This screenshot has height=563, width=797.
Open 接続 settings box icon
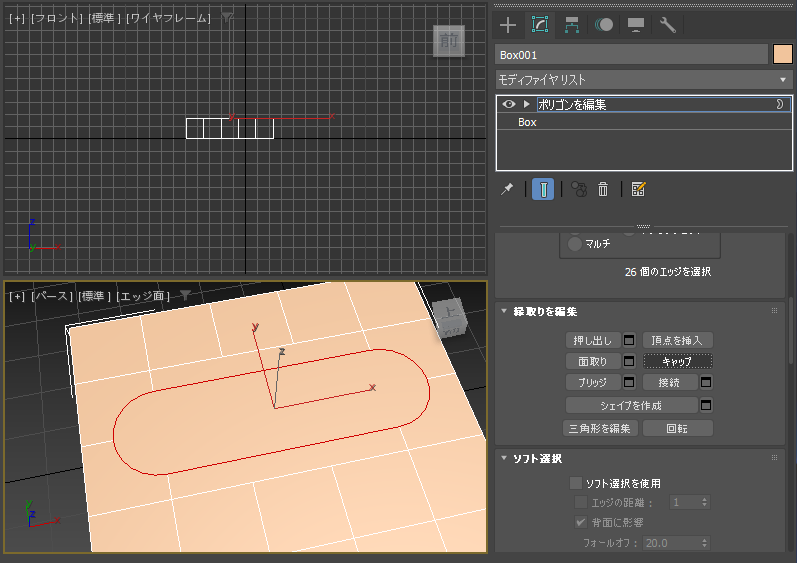(706, 382)
